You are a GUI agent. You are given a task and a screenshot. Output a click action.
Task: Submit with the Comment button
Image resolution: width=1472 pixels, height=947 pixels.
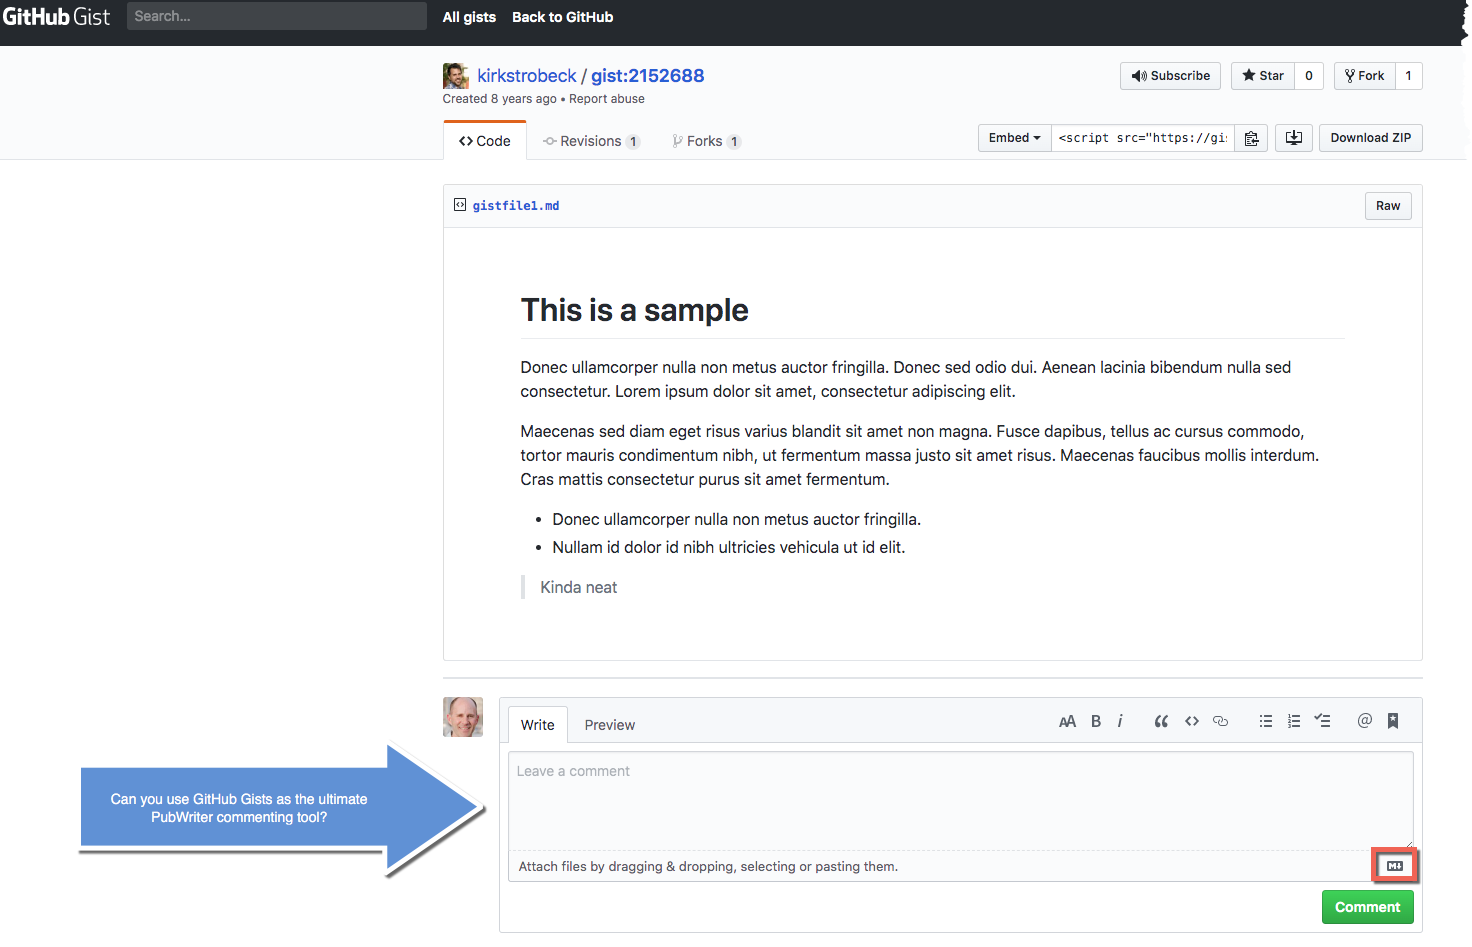click(x=1367, y=907)
